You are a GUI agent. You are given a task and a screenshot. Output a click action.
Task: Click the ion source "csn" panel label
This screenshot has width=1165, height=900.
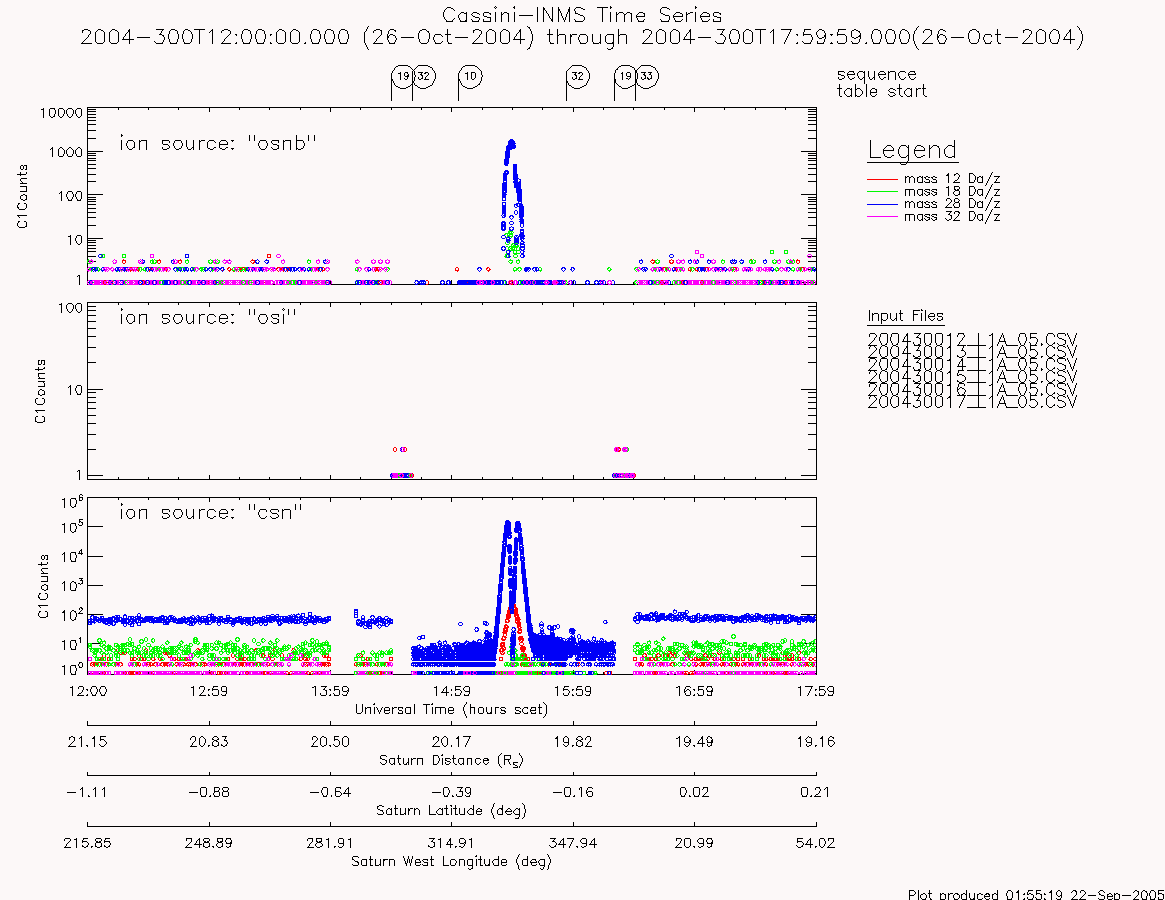(211, 512)
